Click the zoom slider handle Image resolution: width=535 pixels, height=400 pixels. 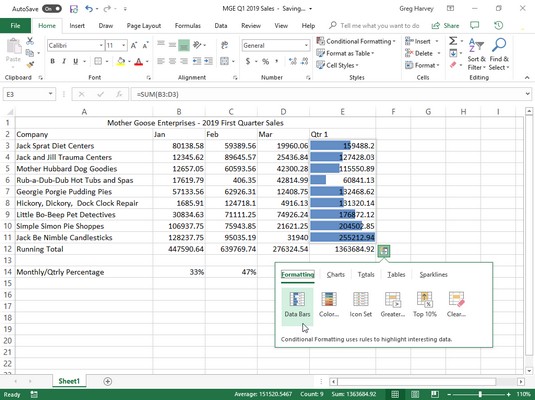click(480, 395)
